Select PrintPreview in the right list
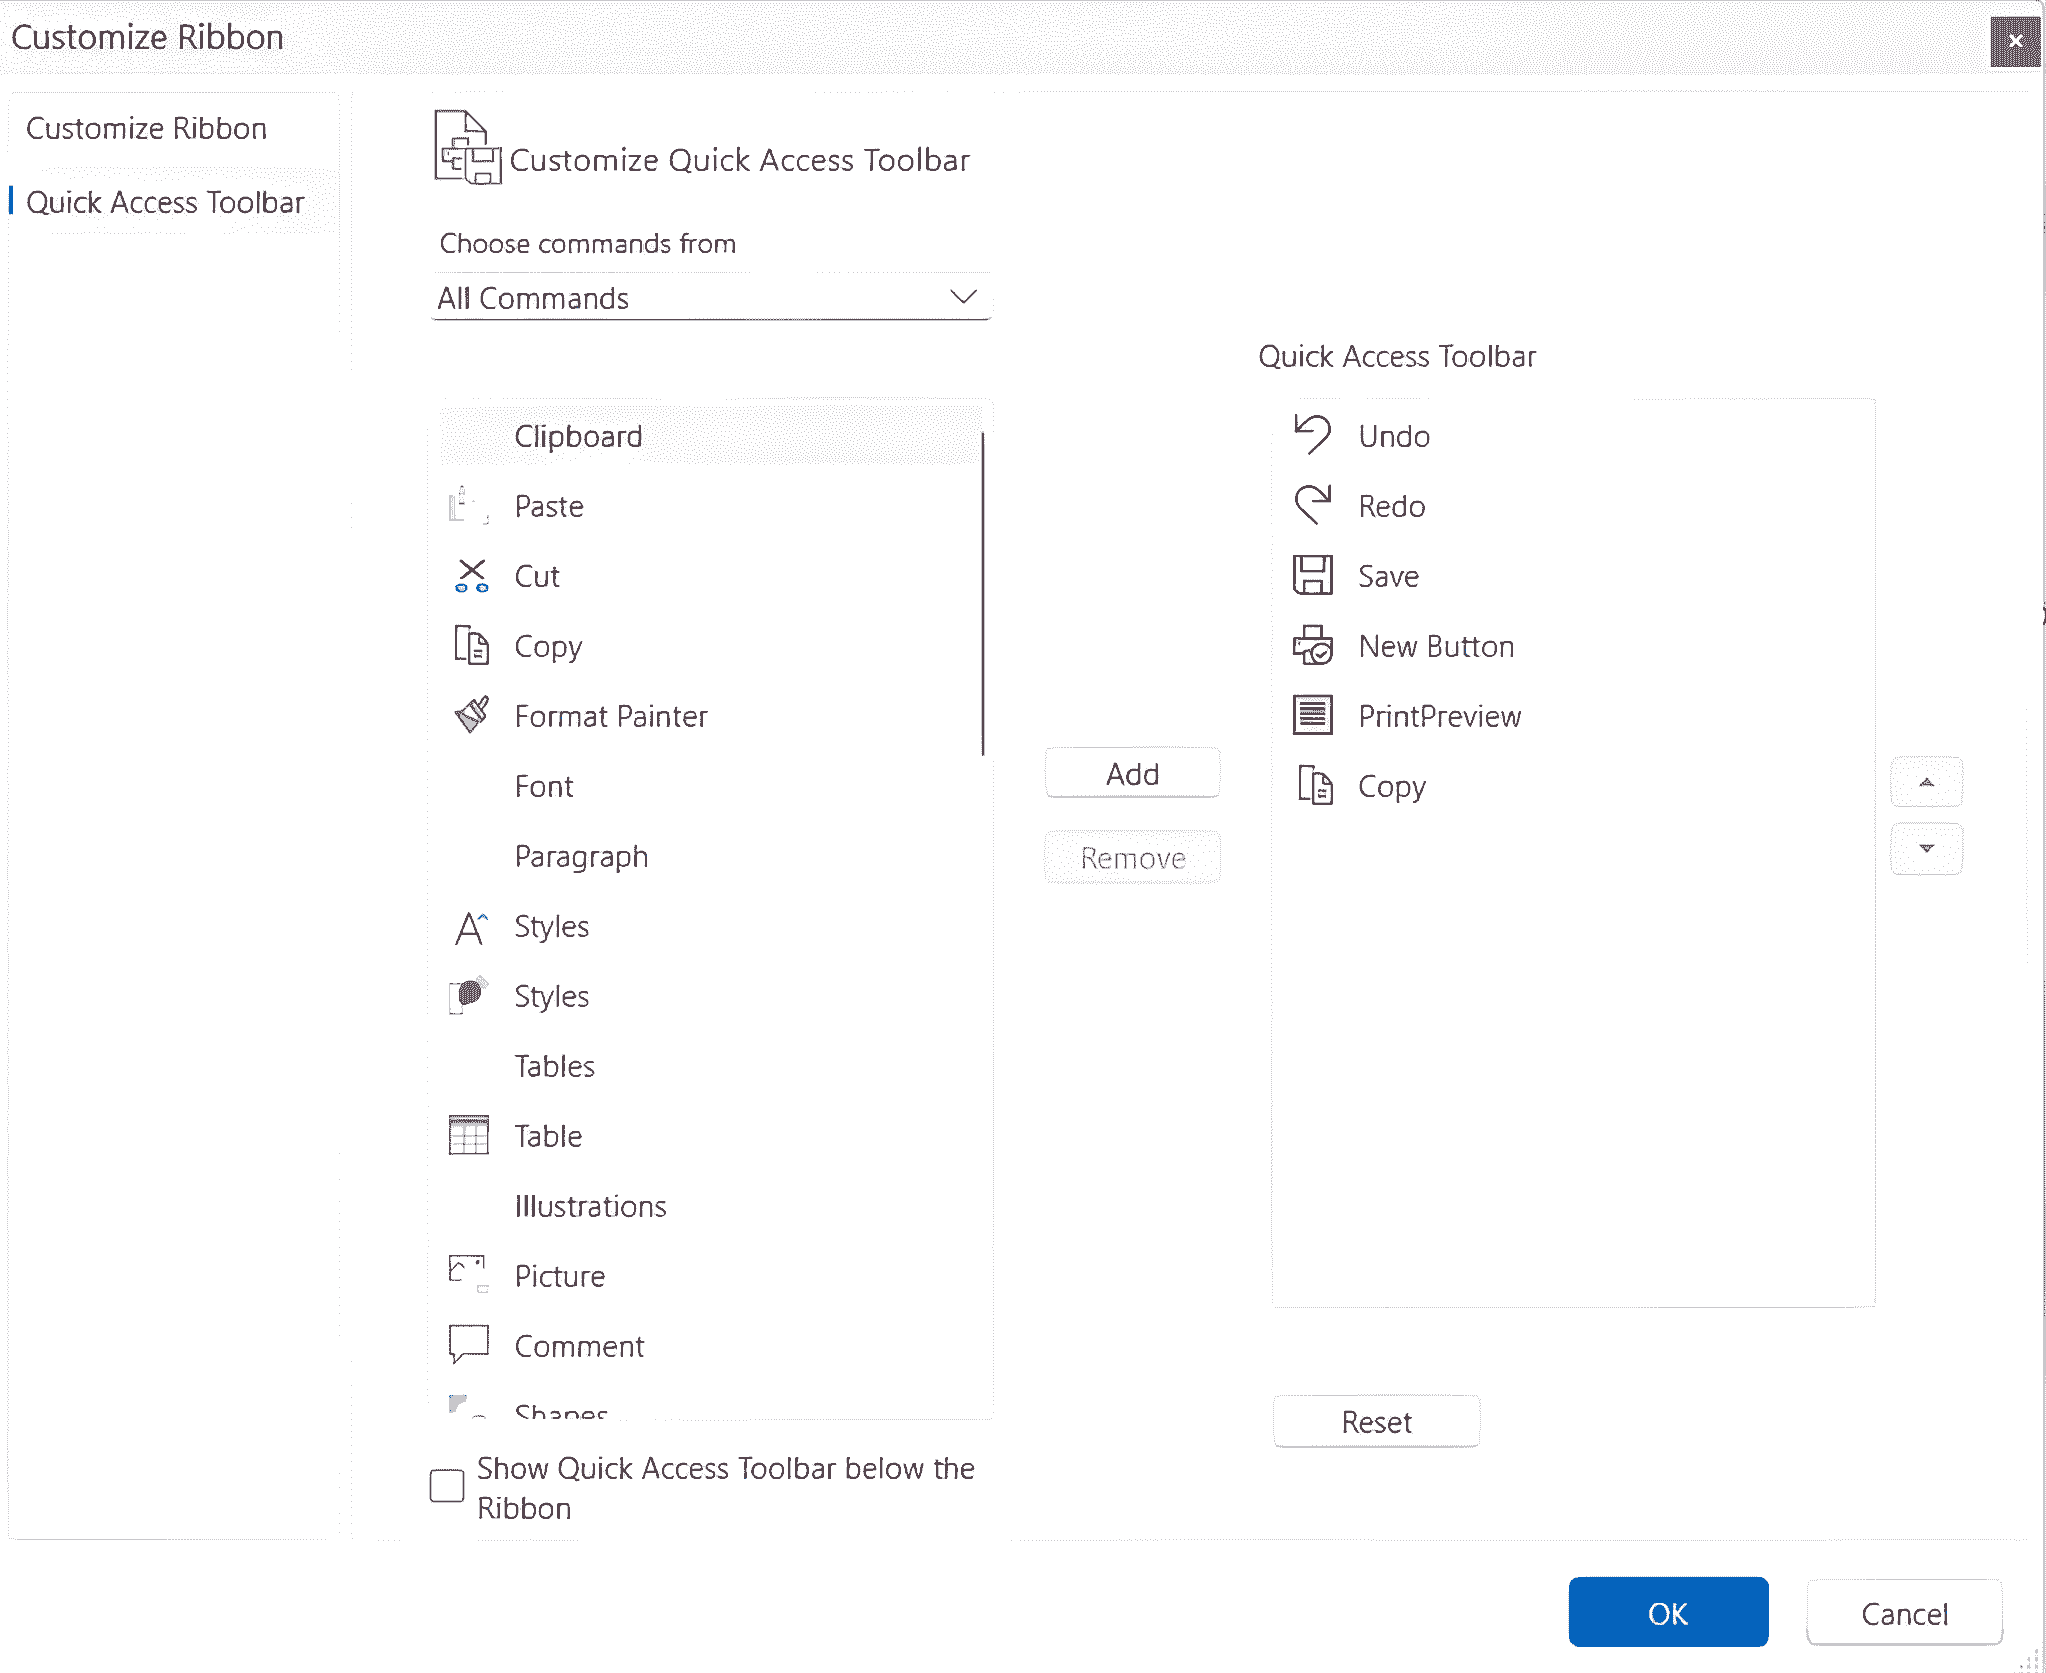This screenshot has width=2046, height=1673. point(1439,716)
